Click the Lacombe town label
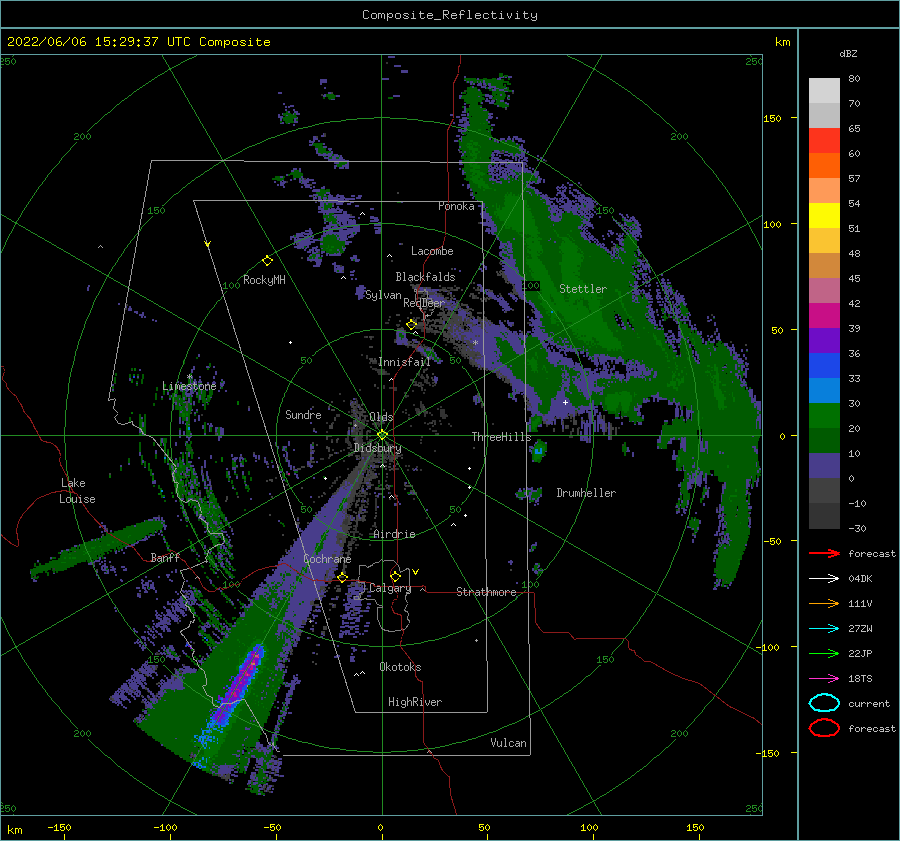Image resolution: width=900 pixels, height=841 pixels. pos(432,251)
